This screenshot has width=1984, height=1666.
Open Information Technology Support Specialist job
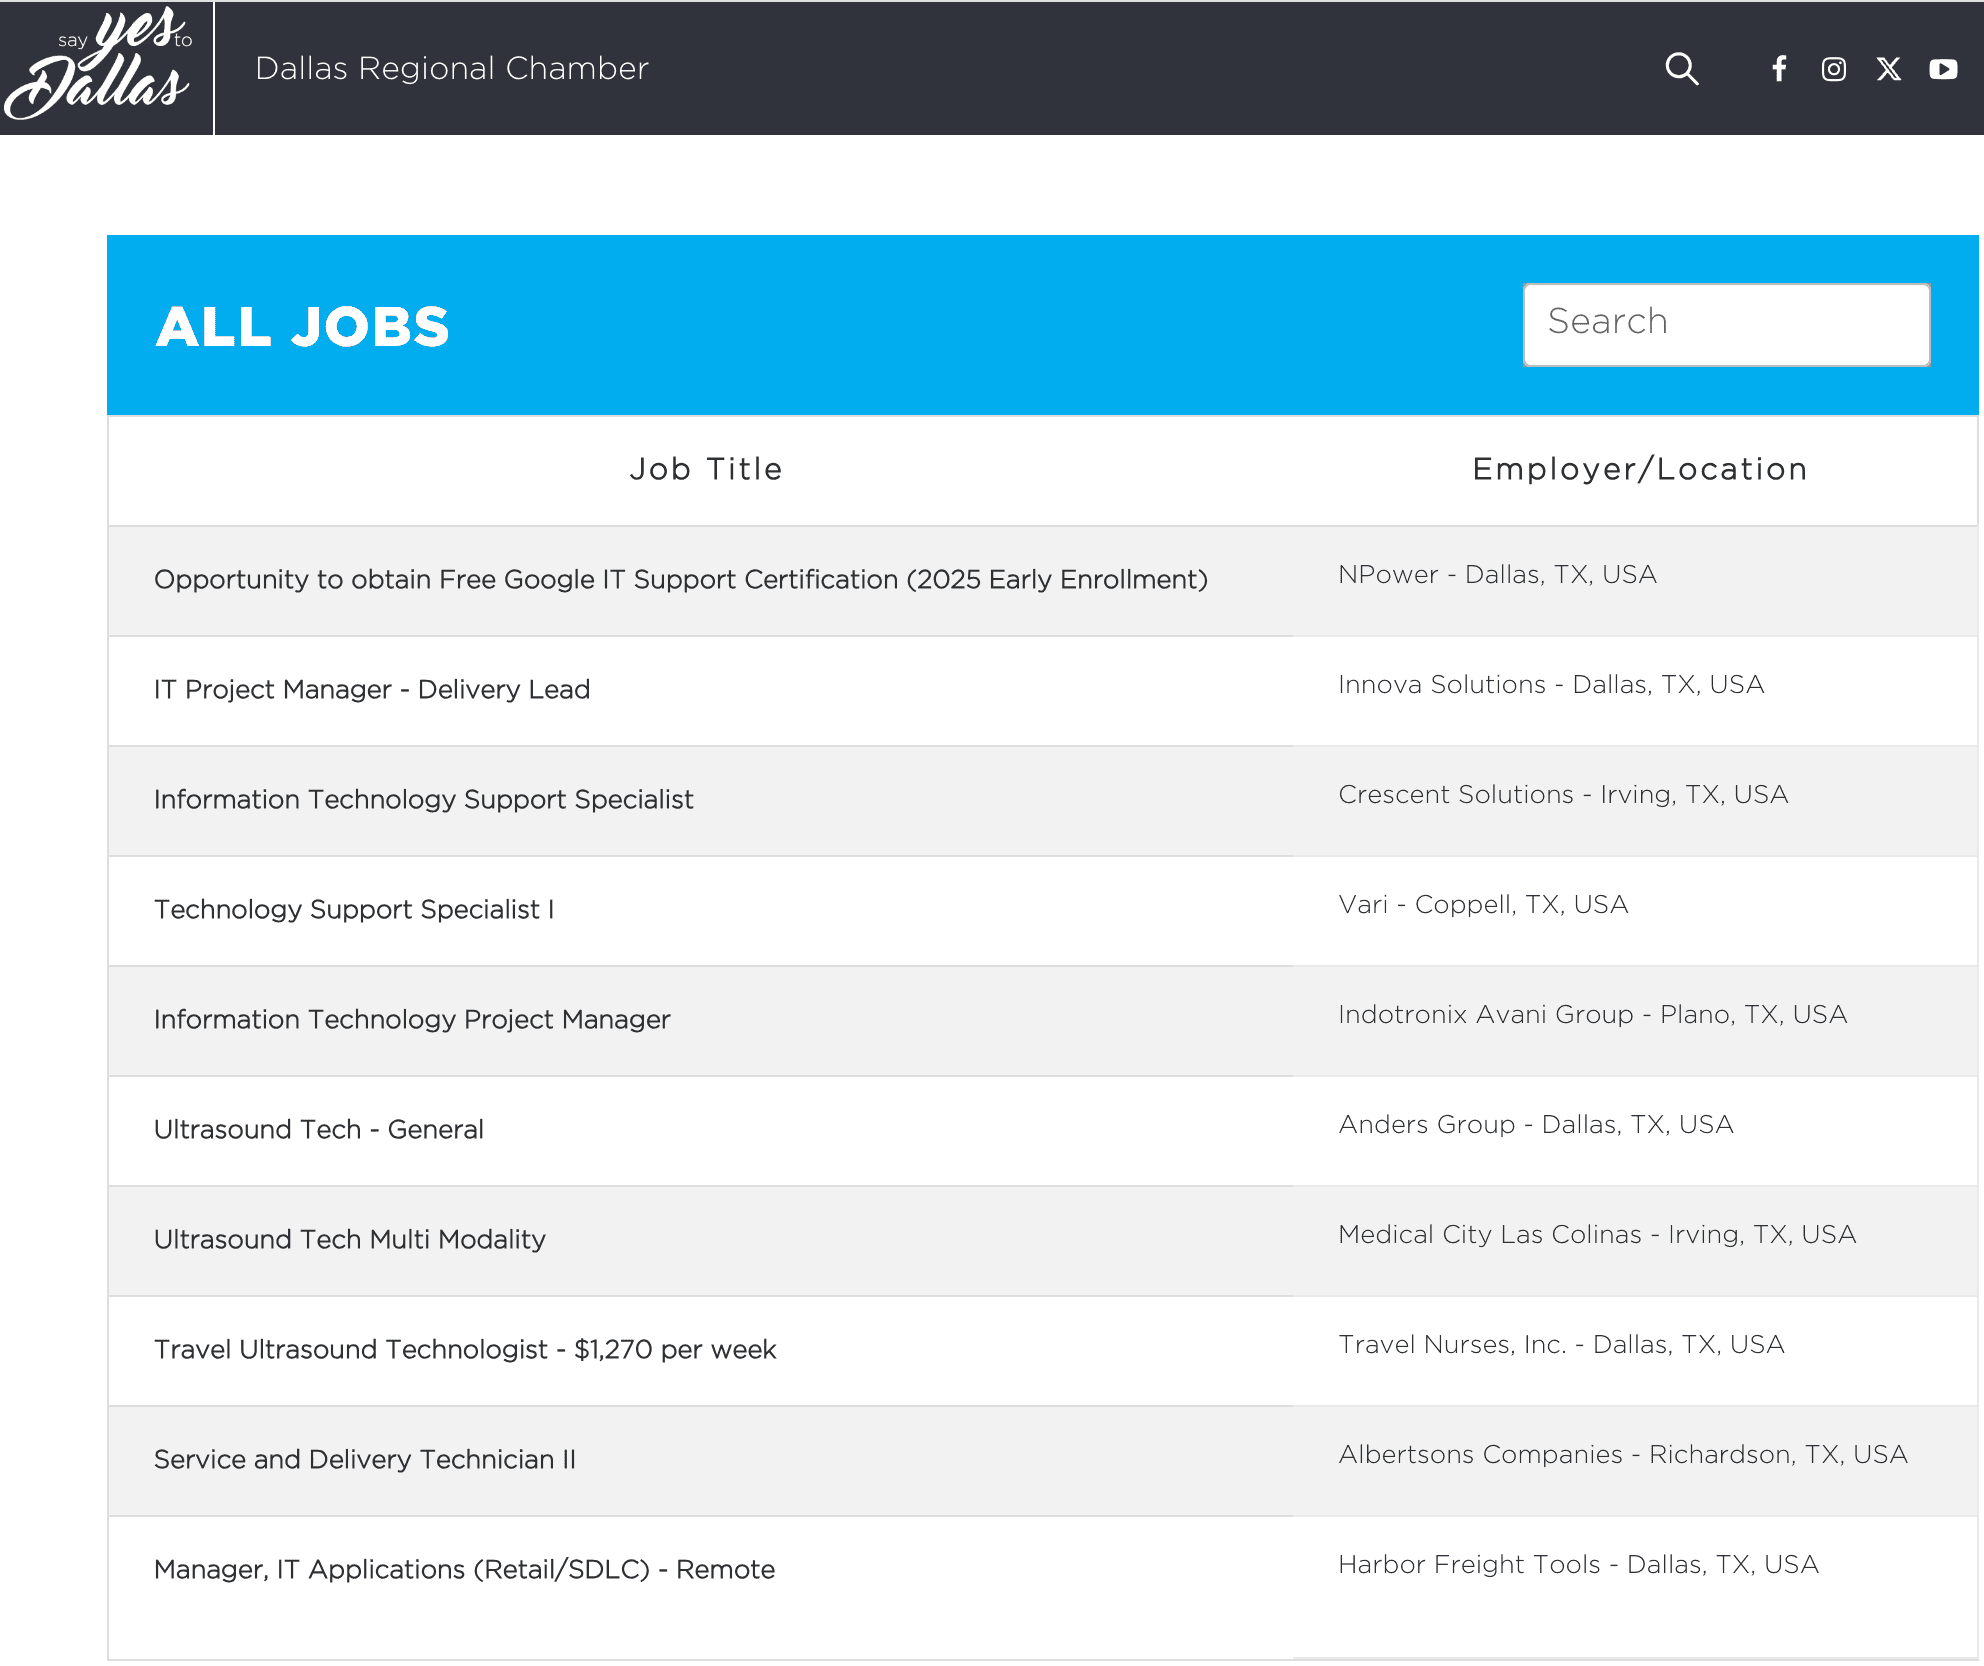[x=423, y=800]
